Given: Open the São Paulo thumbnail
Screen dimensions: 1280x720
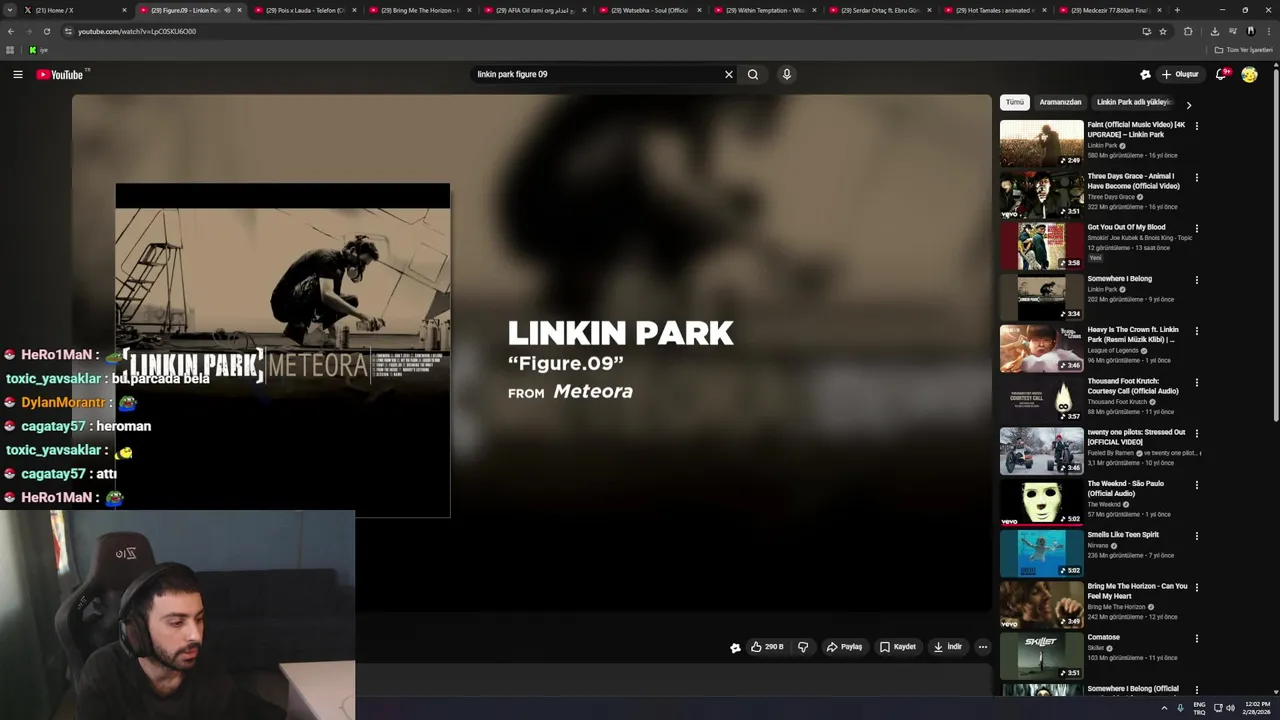Looking at the screenshot, I should [x=1041, y=501].
